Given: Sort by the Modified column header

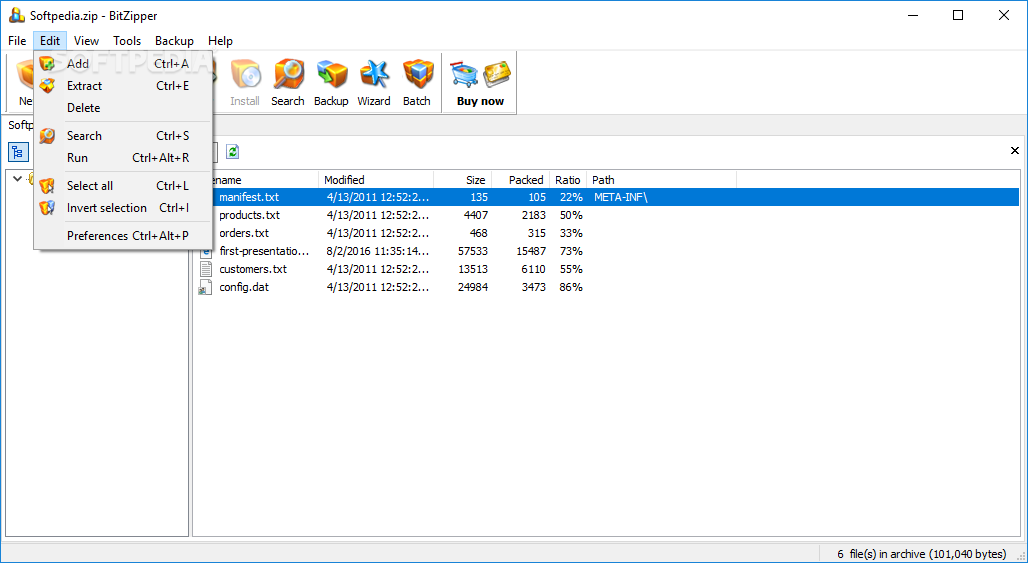Looking at the screenshot, I should pyautogui.click(x=376, y=180).
